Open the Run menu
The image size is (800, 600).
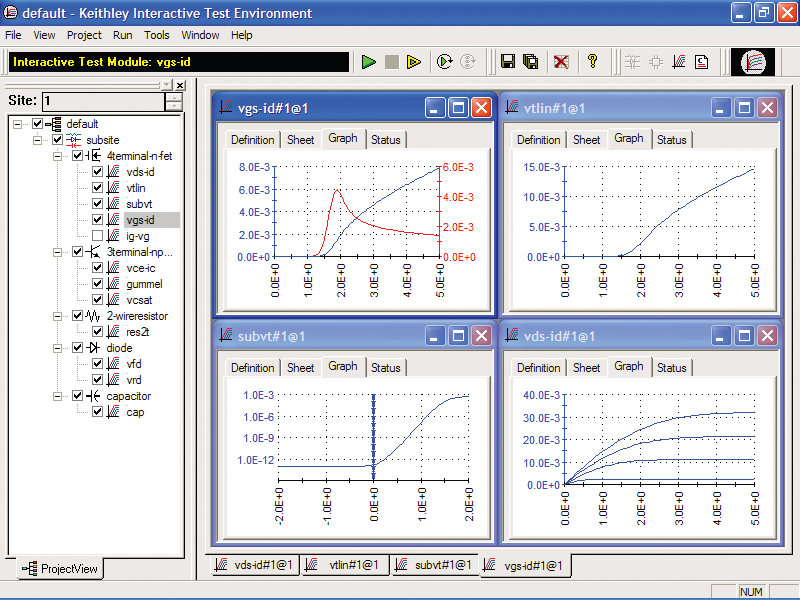tap(122, 35)
